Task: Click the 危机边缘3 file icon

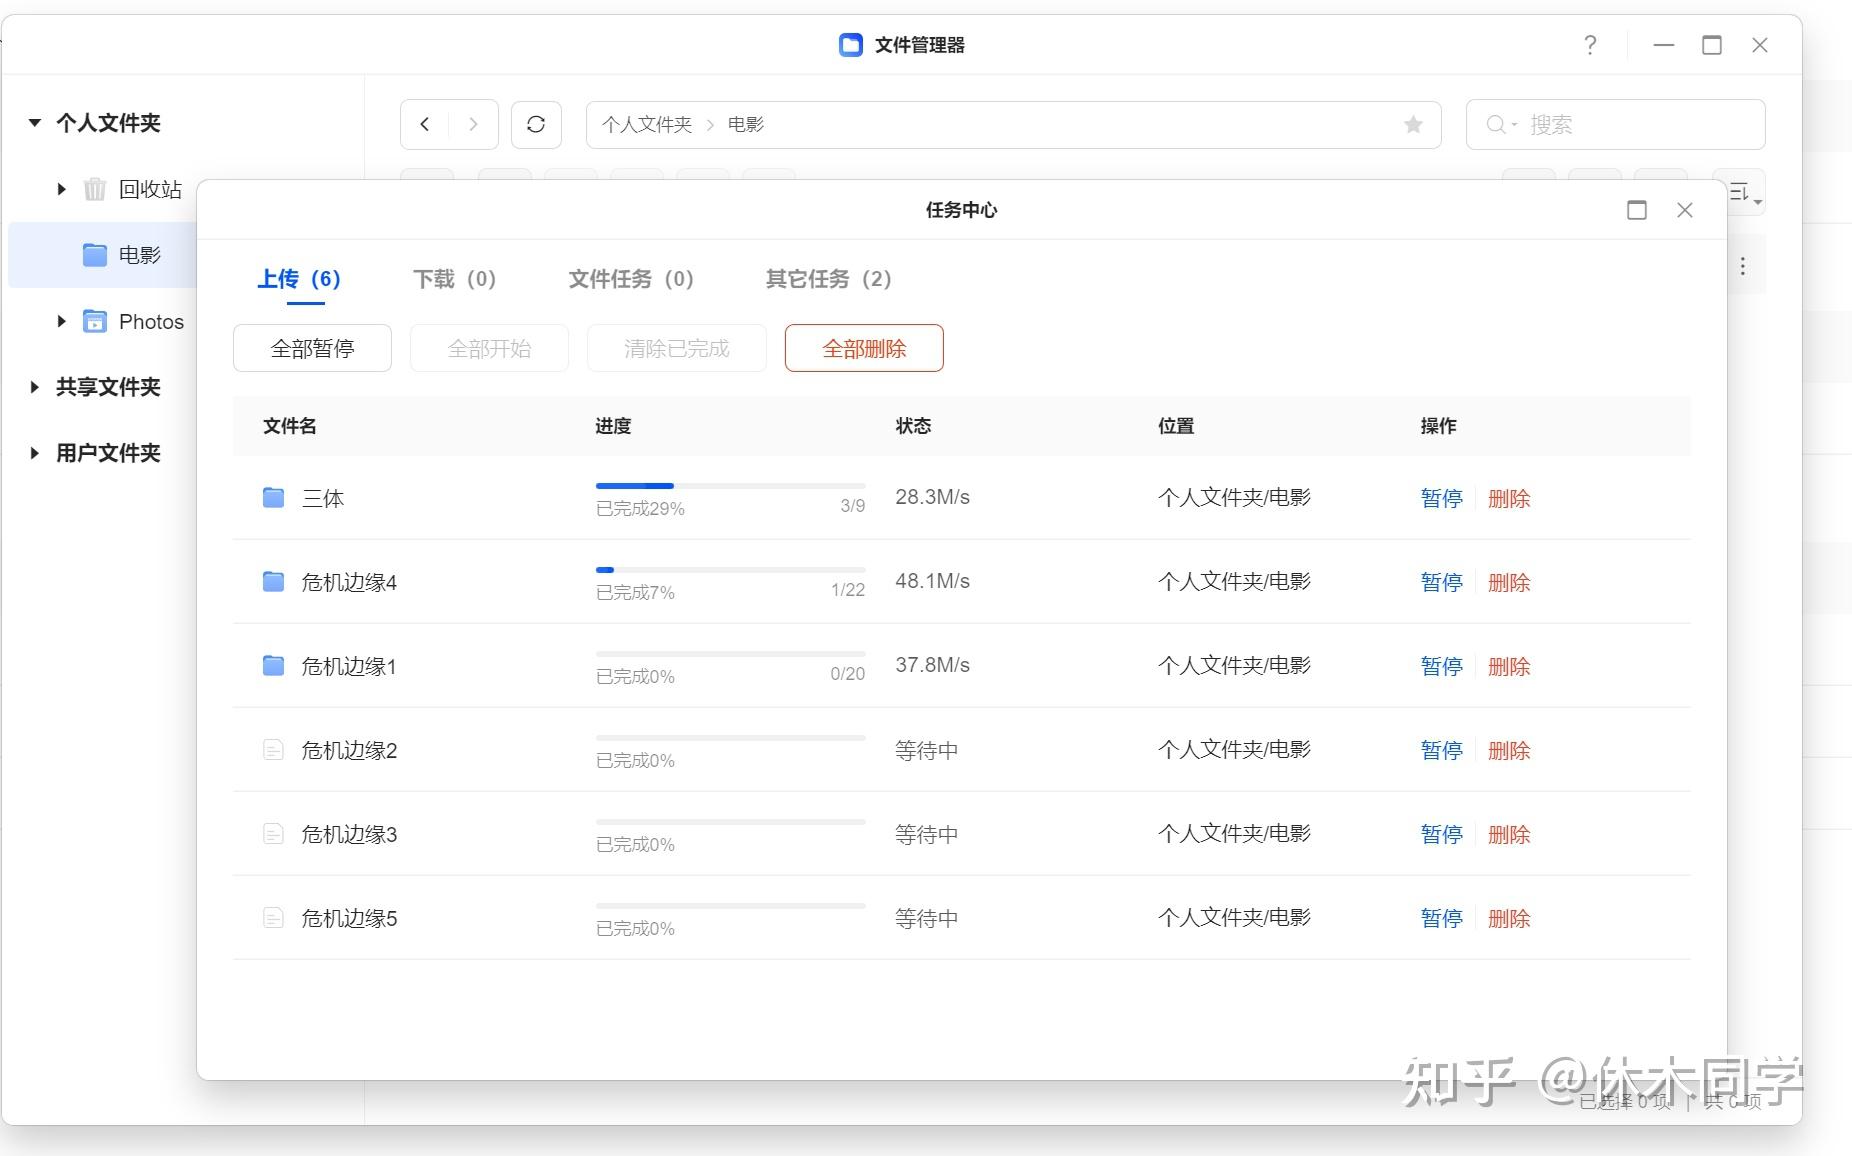Action: coord(273,834)
